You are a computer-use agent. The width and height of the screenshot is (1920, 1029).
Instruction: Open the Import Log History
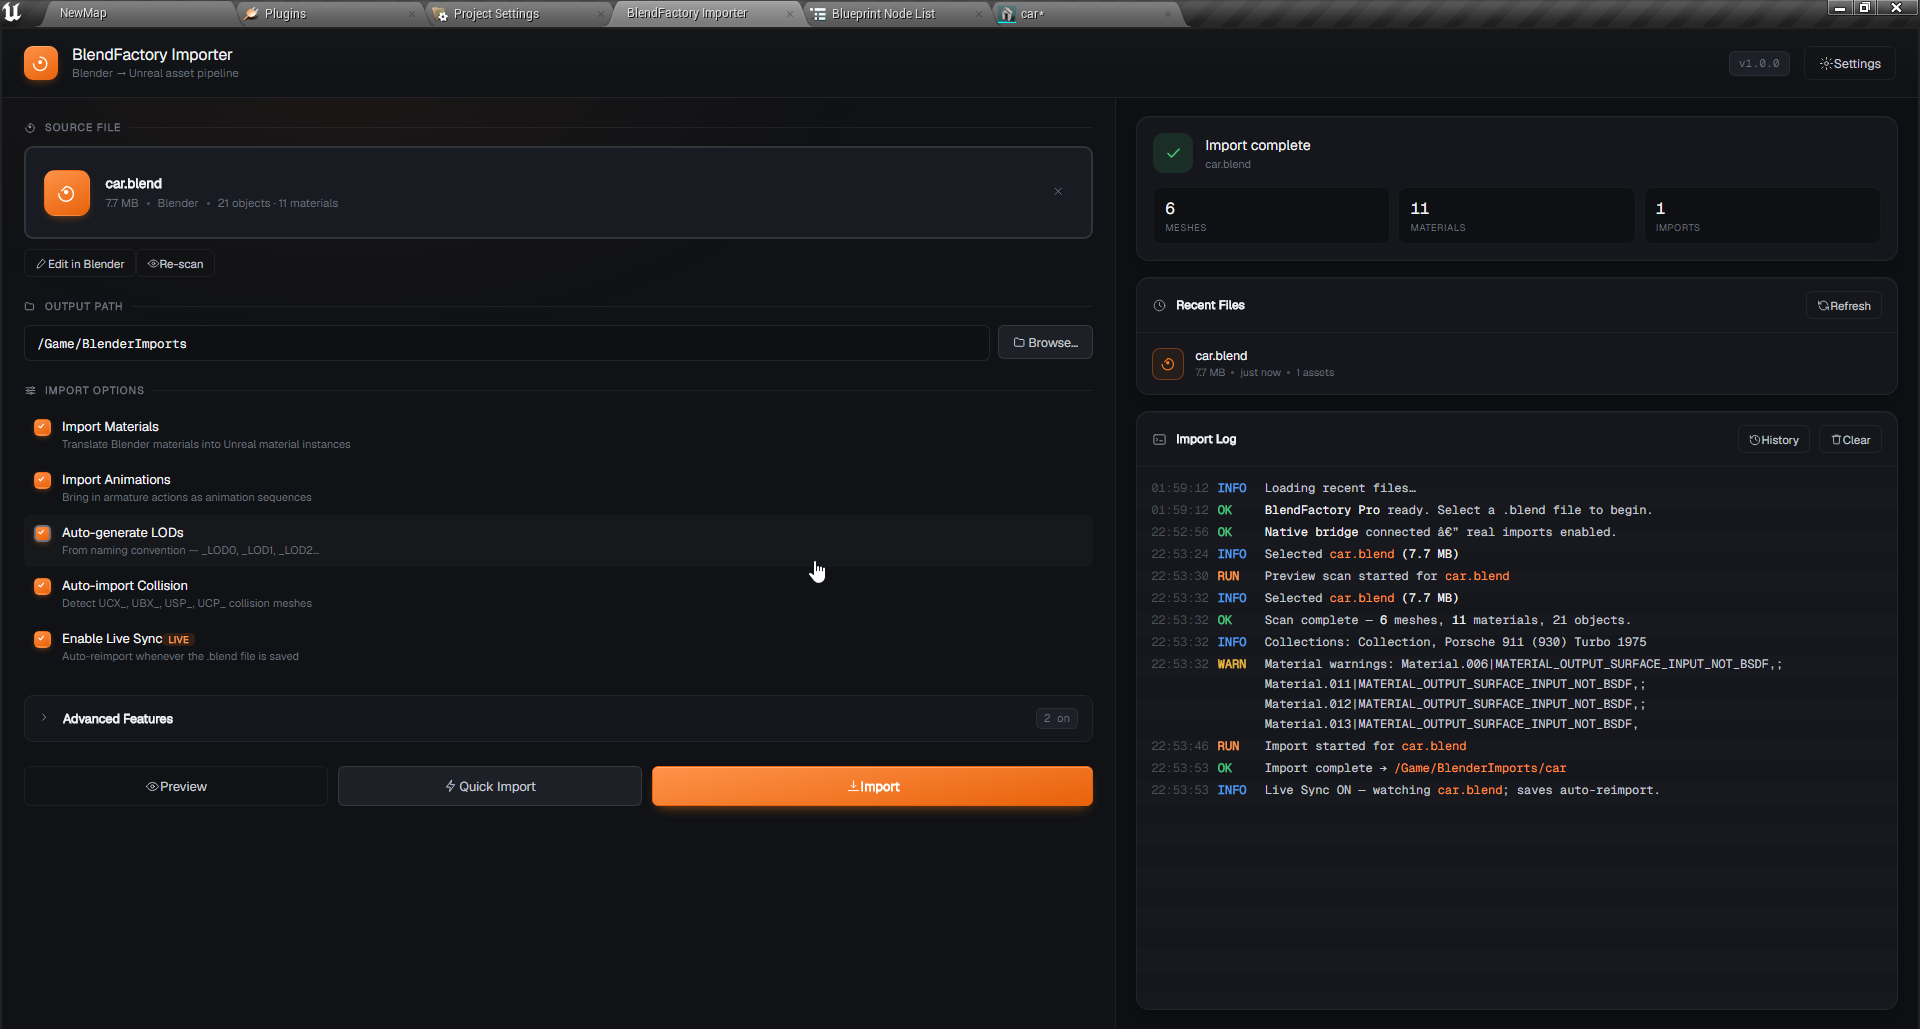(x=1774, y=440)
